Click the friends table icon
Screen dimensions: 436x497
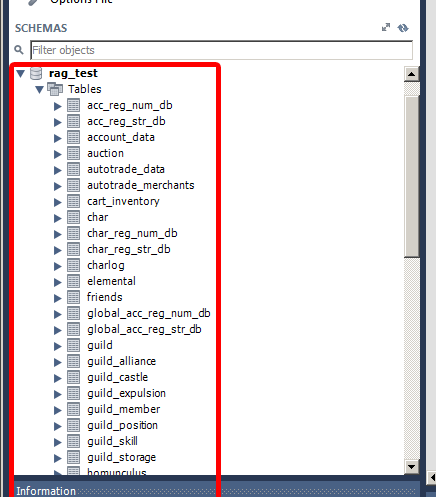click(x=73, y=297)
